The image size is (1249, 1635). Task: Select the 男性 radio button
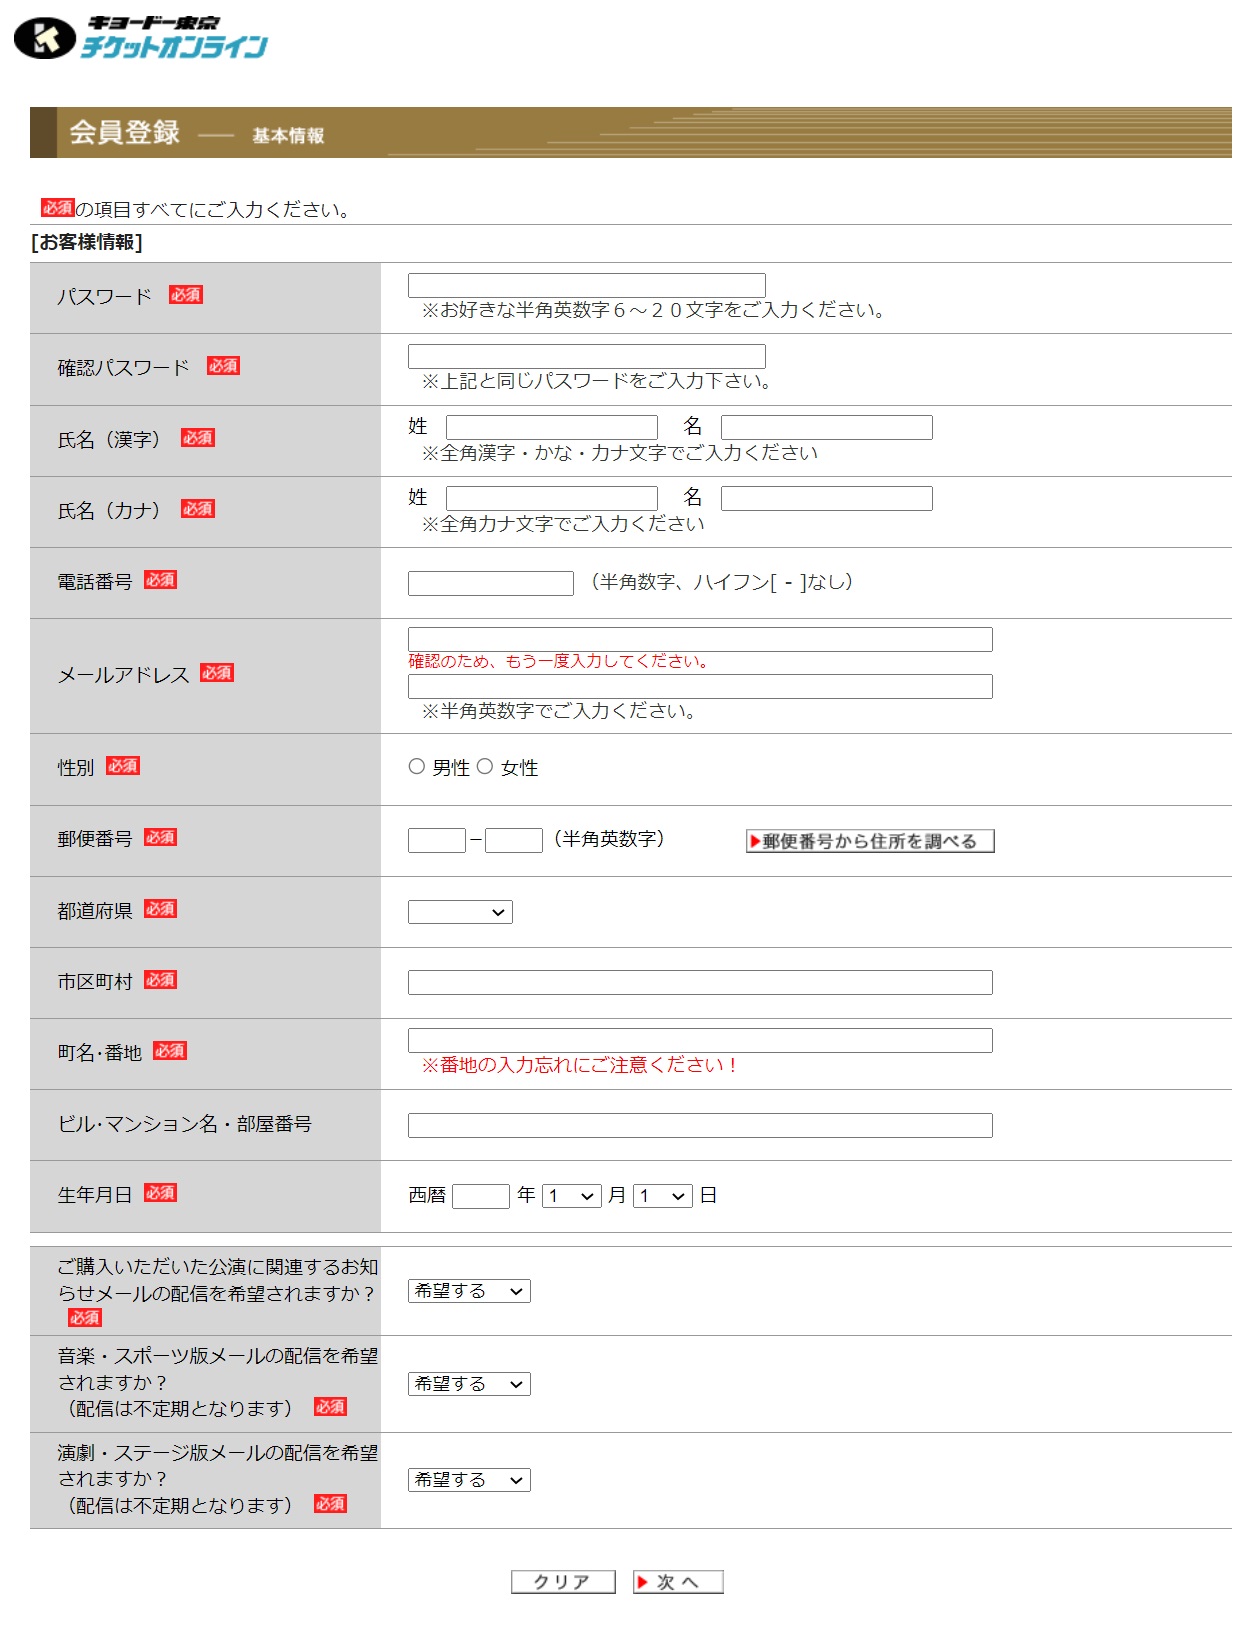coord(417,767)
